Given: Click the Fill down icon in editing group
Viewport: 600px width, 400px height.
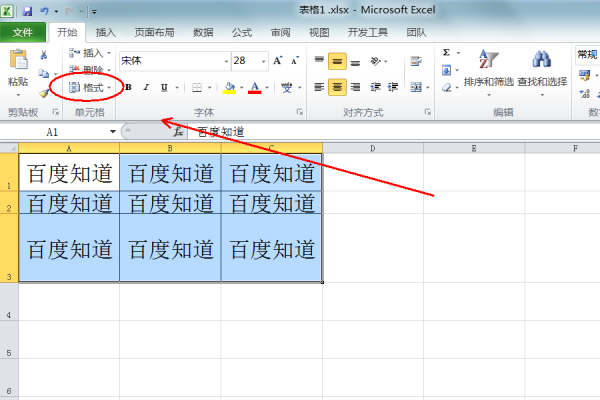Looking at the screenshot, I should point(446,70).
